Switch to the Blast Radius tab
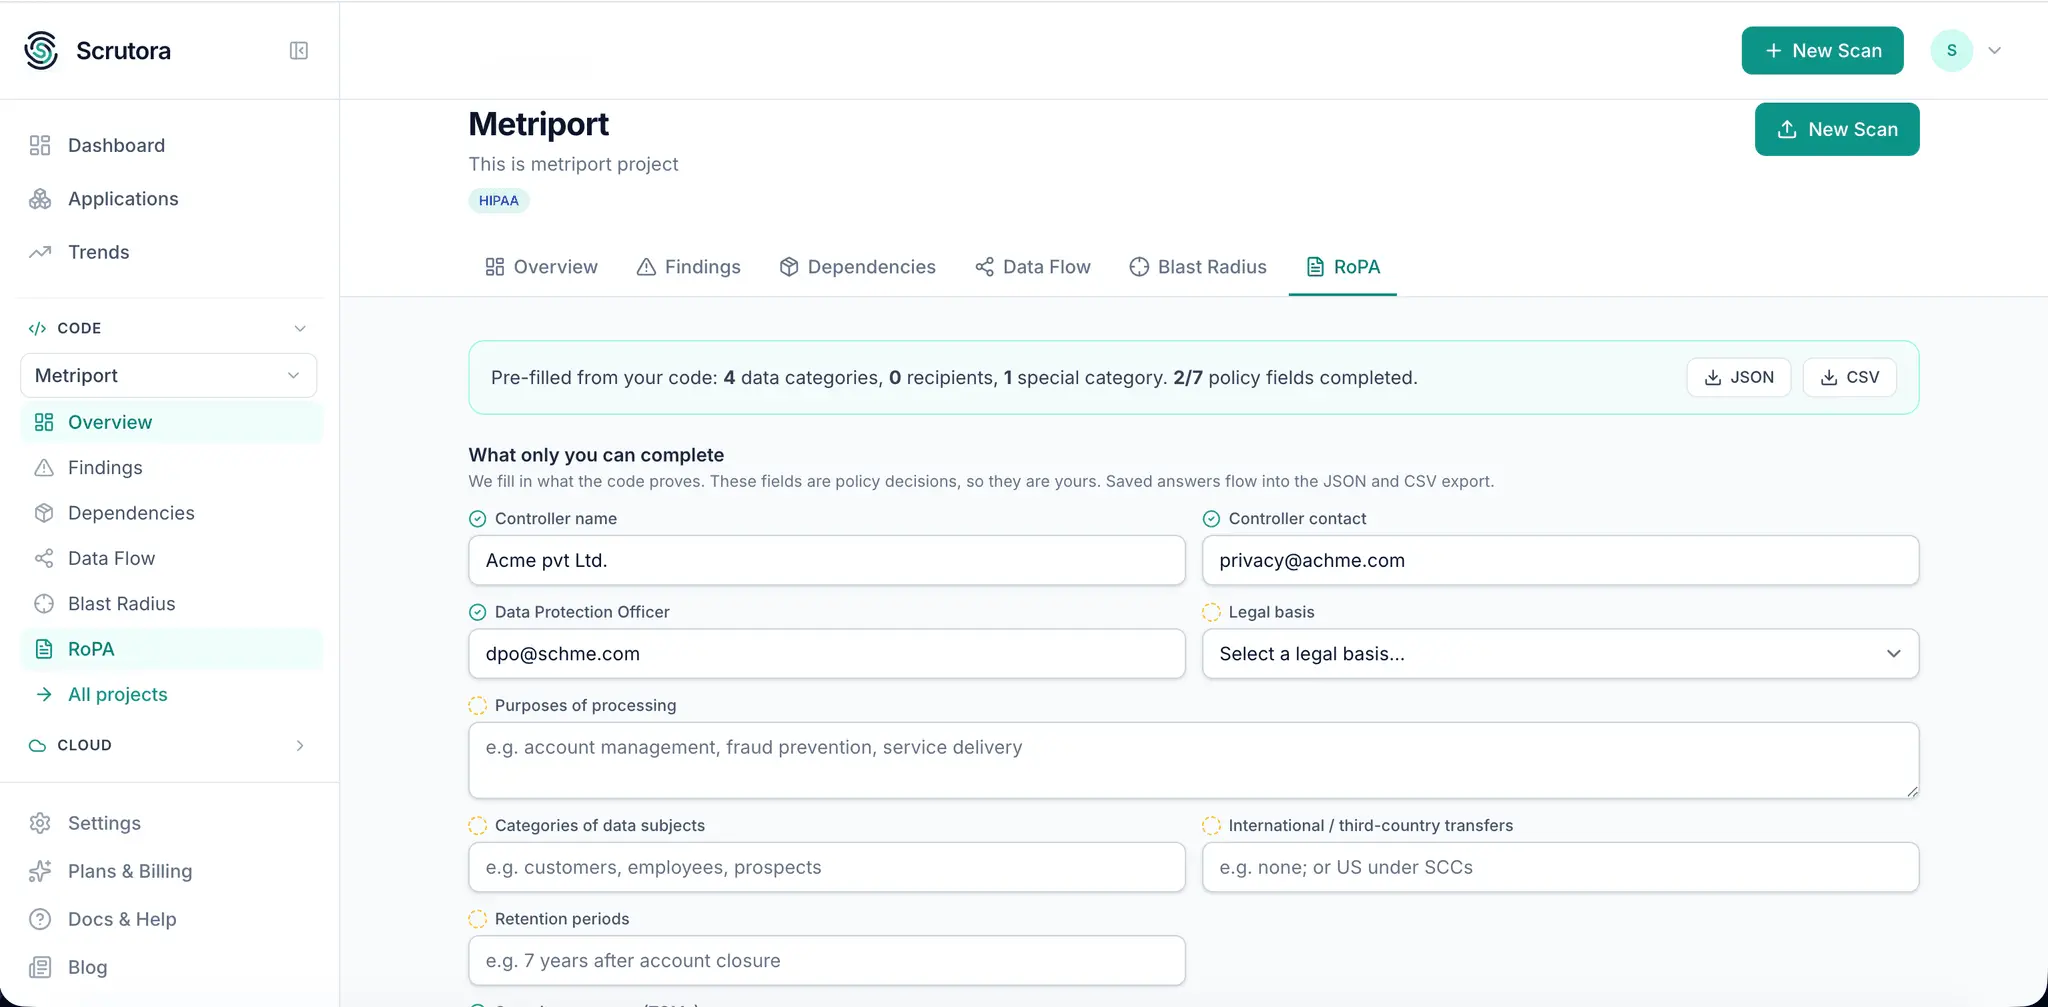Screen dimensions: 2048x1007 click(x=1198, y=267)
